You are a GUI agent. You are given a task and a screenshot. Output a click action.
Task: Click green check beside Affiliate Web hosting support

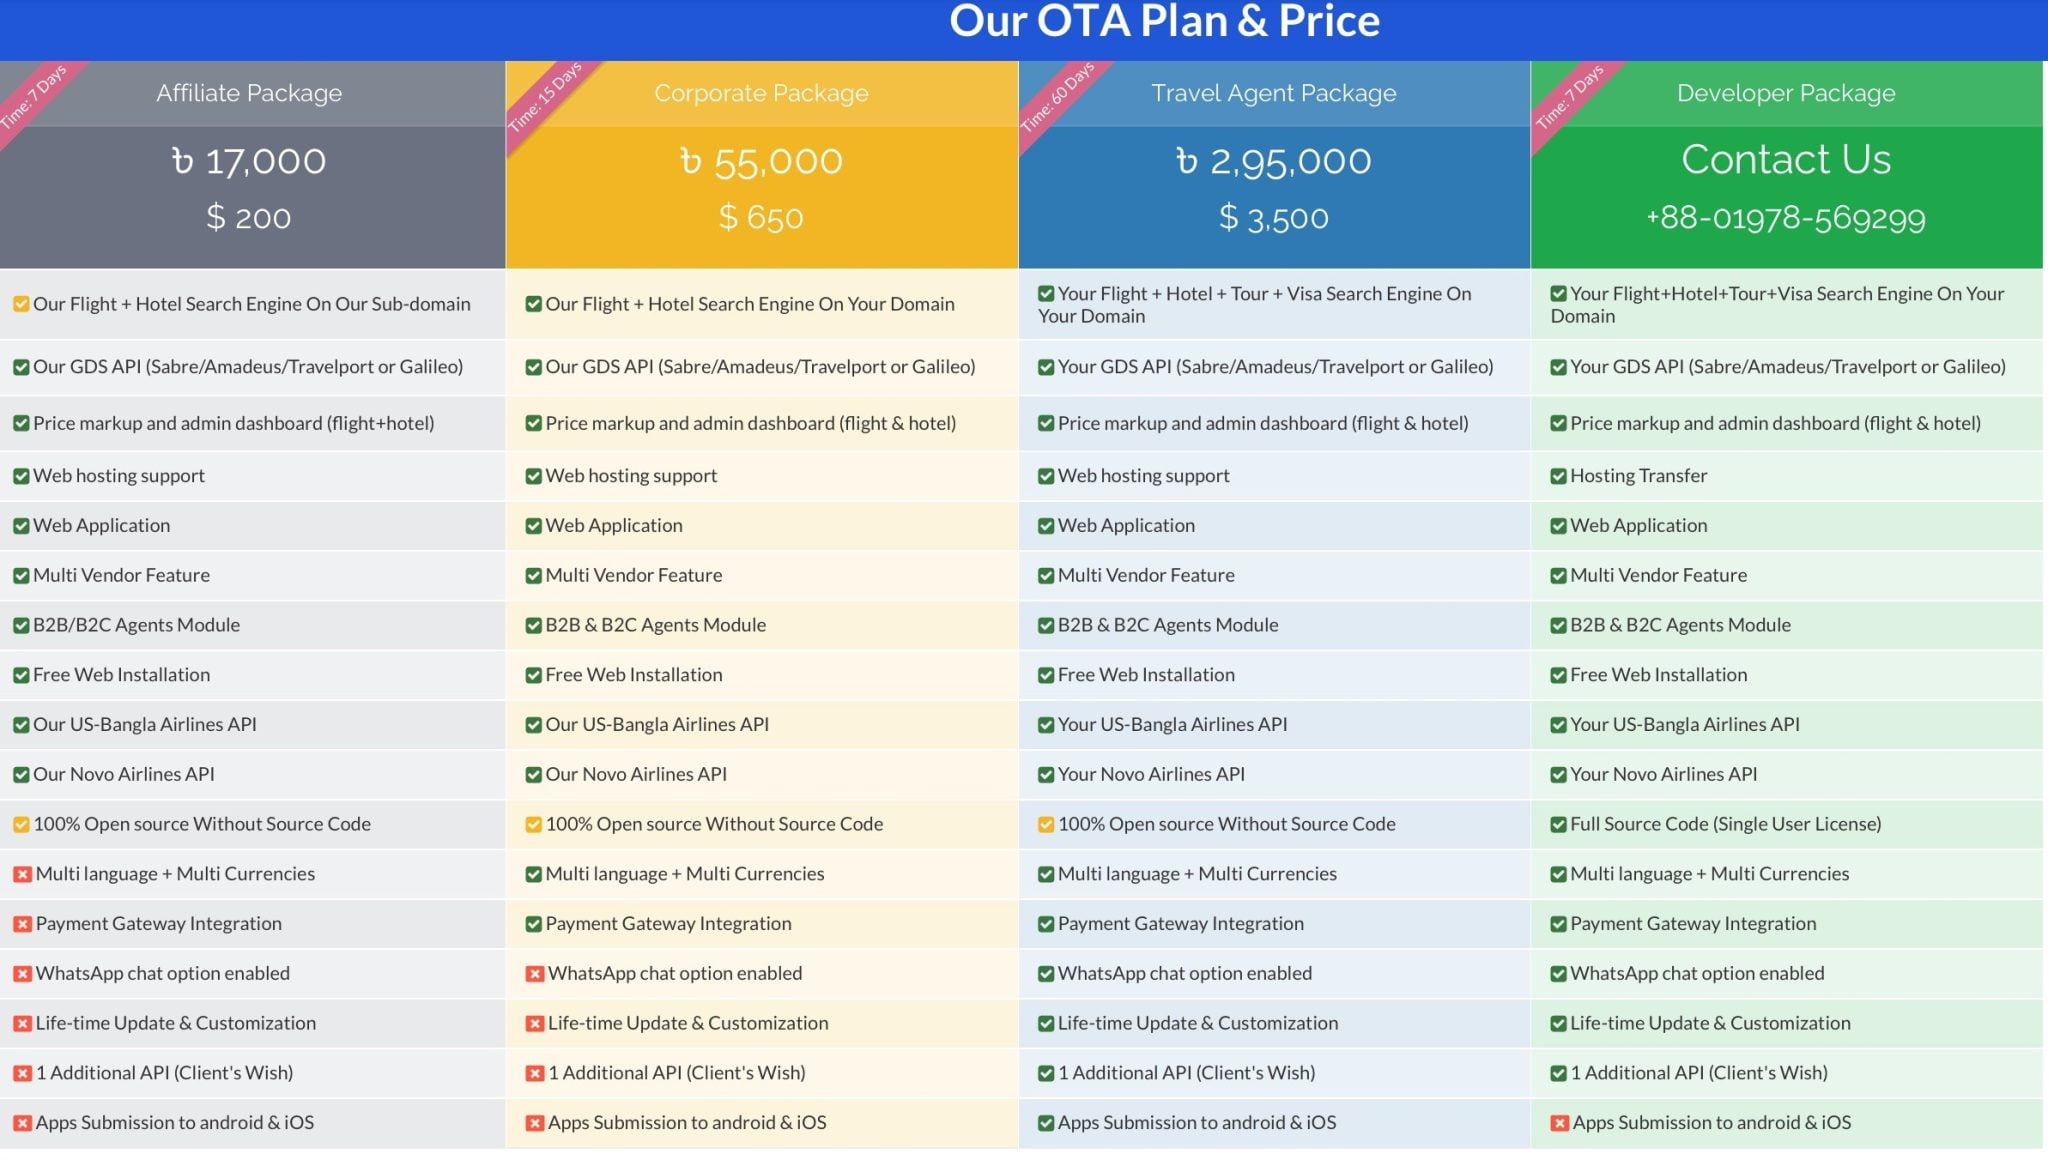[21, 476]
